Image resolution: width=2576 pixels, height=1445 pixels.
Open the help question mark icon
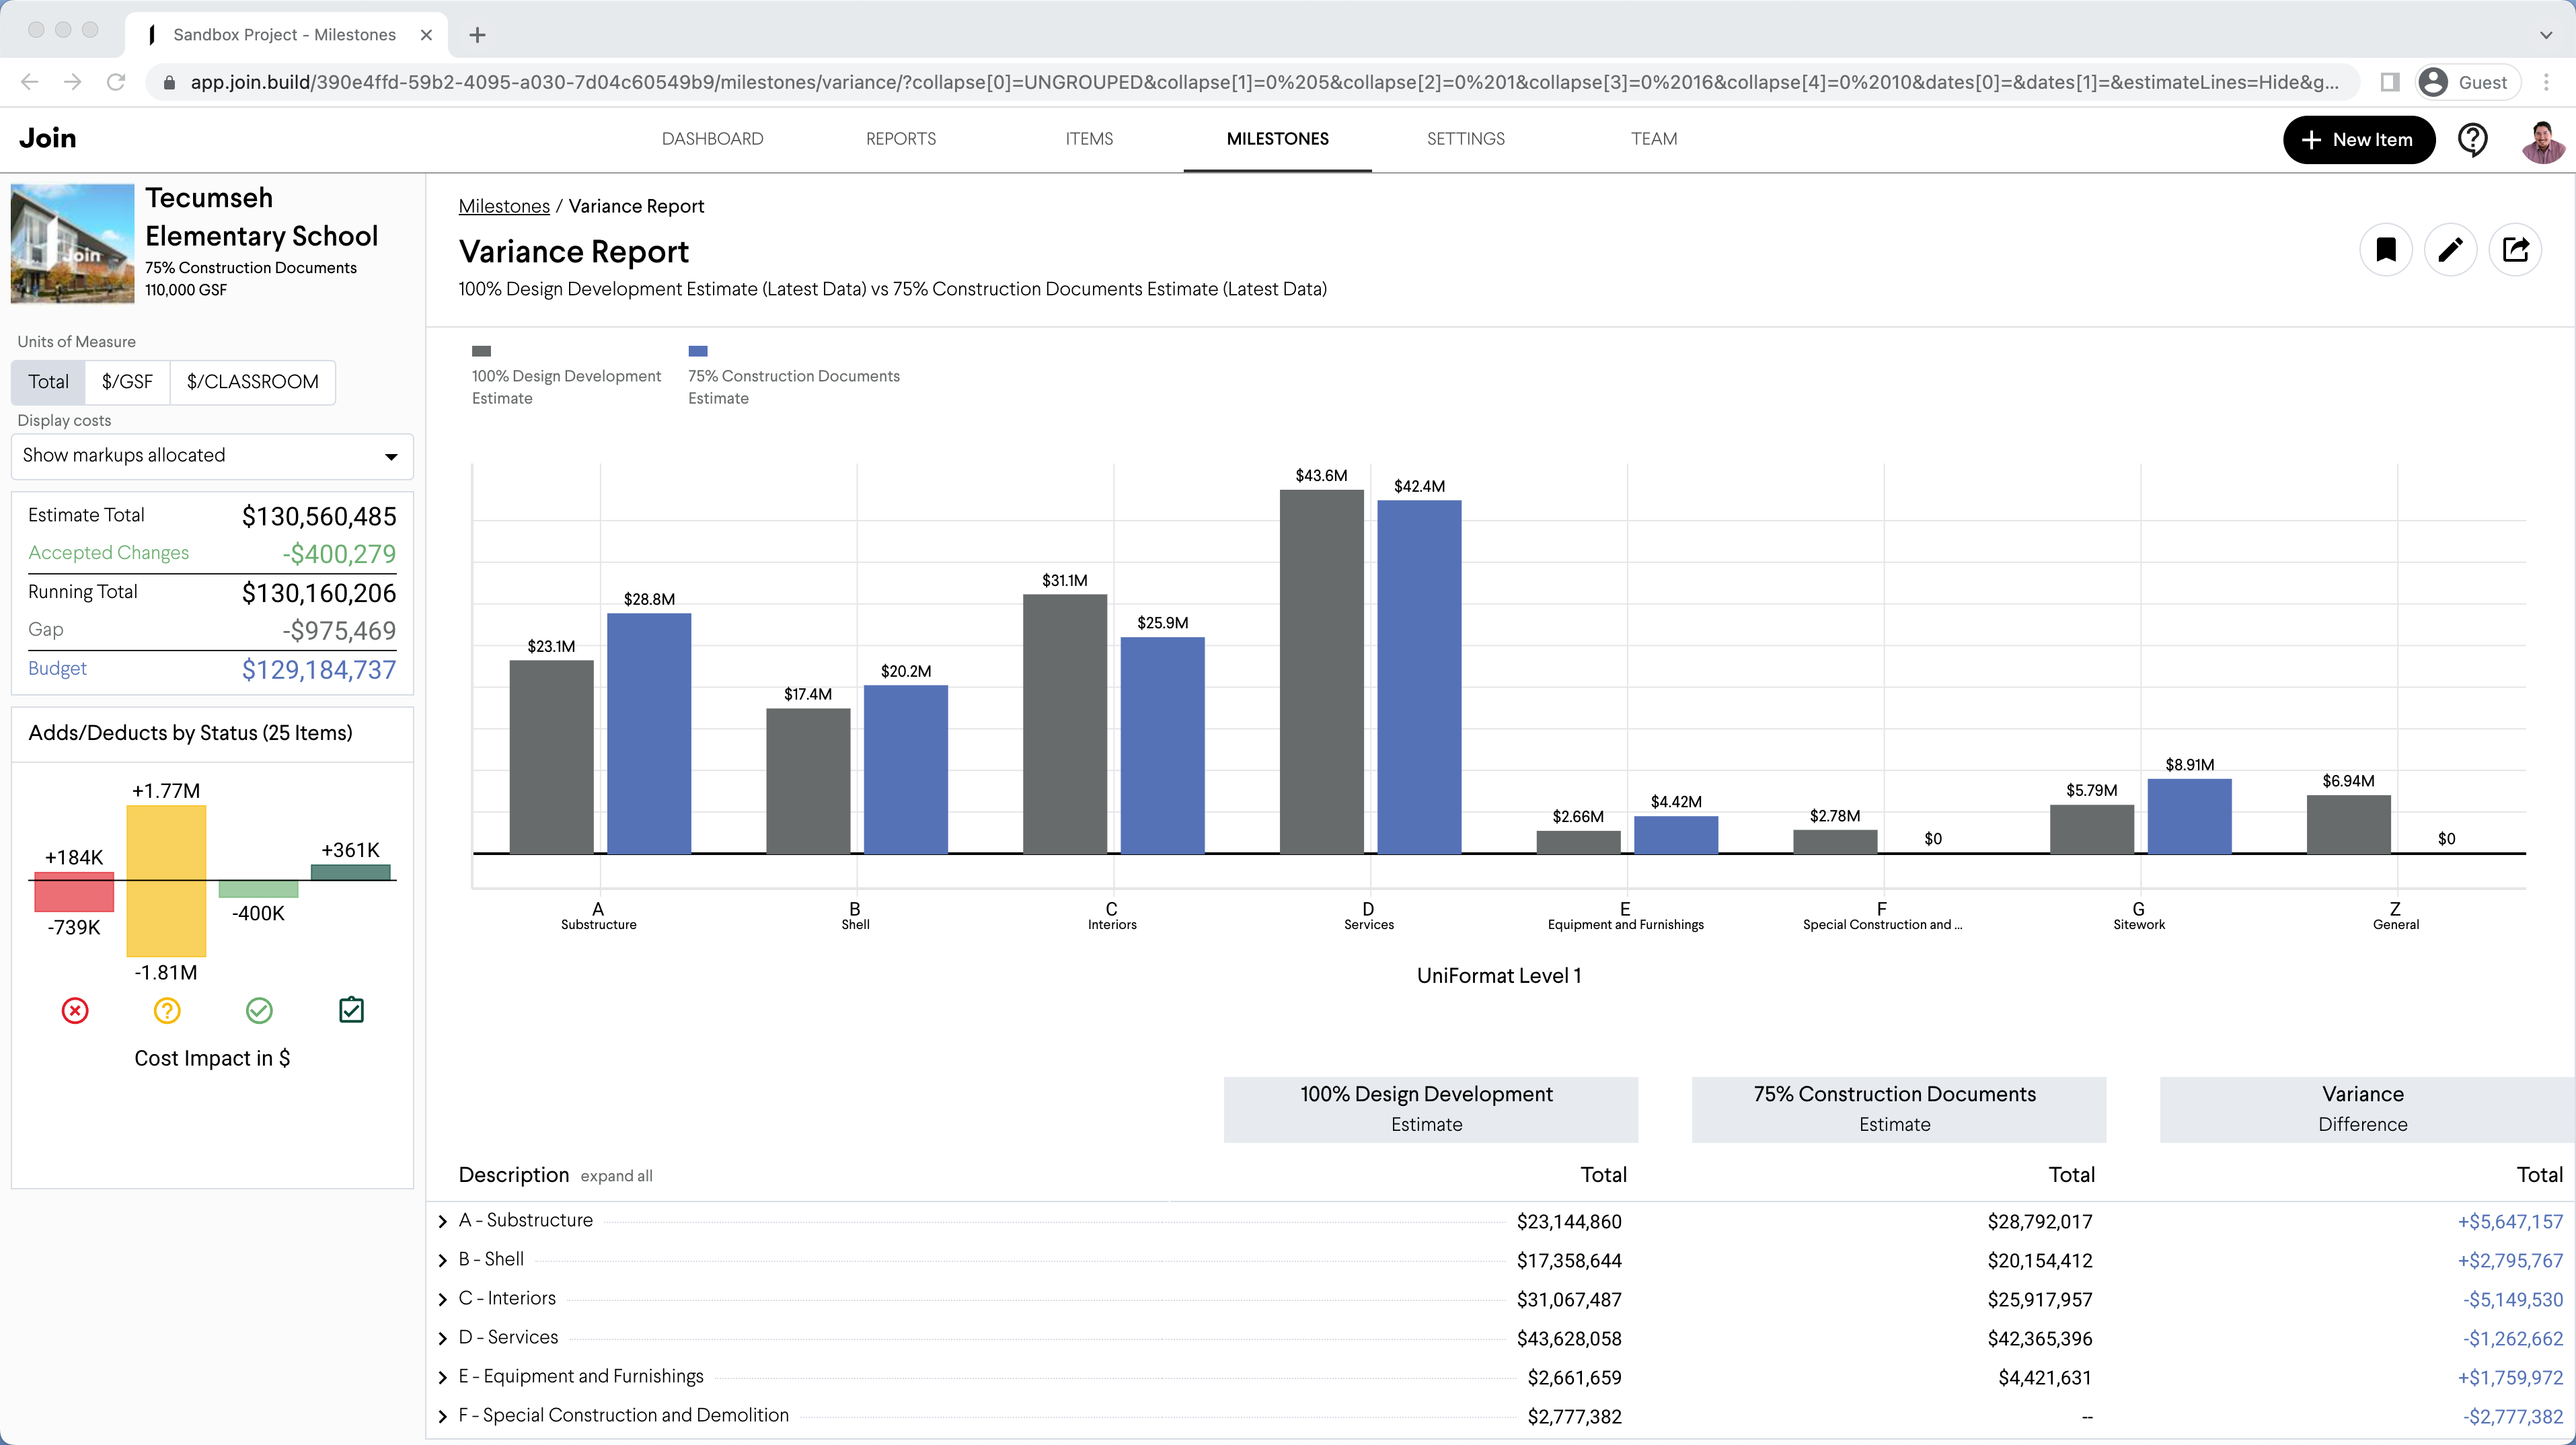[x=2473, y=139]
